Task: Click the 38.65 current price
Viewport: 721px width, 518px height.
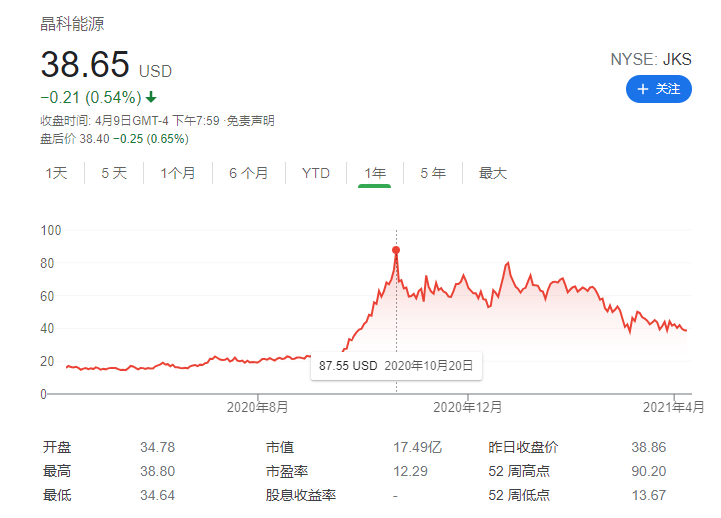Action: 85,64
